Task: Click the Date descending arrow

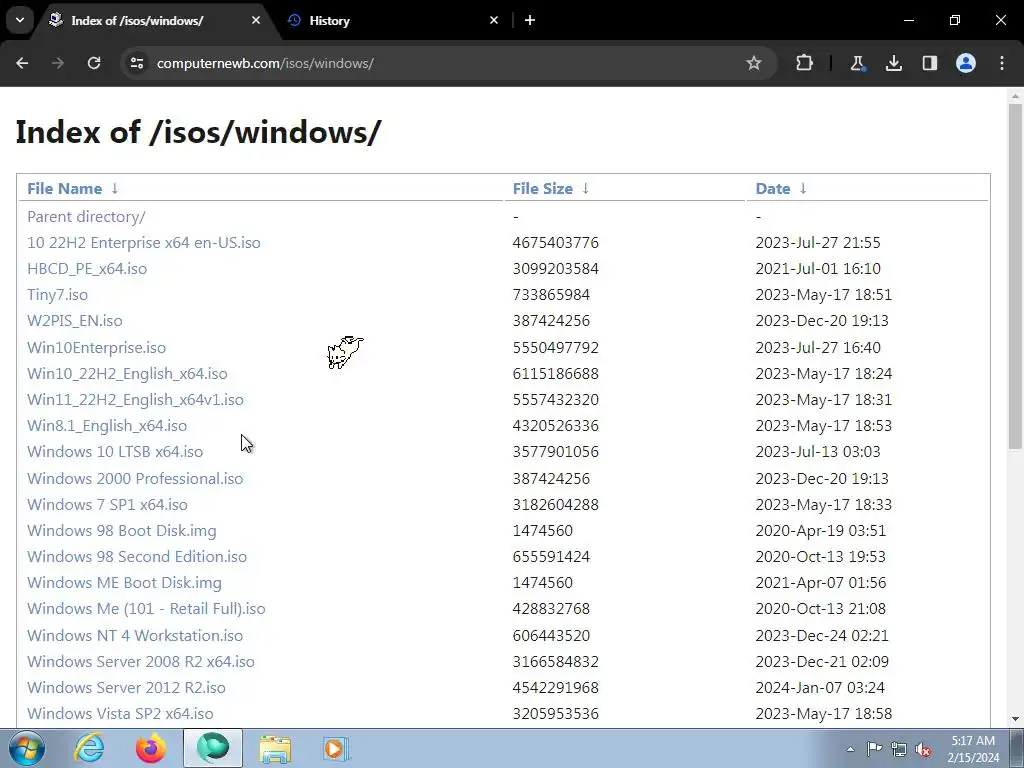Action: coord(803,189)
